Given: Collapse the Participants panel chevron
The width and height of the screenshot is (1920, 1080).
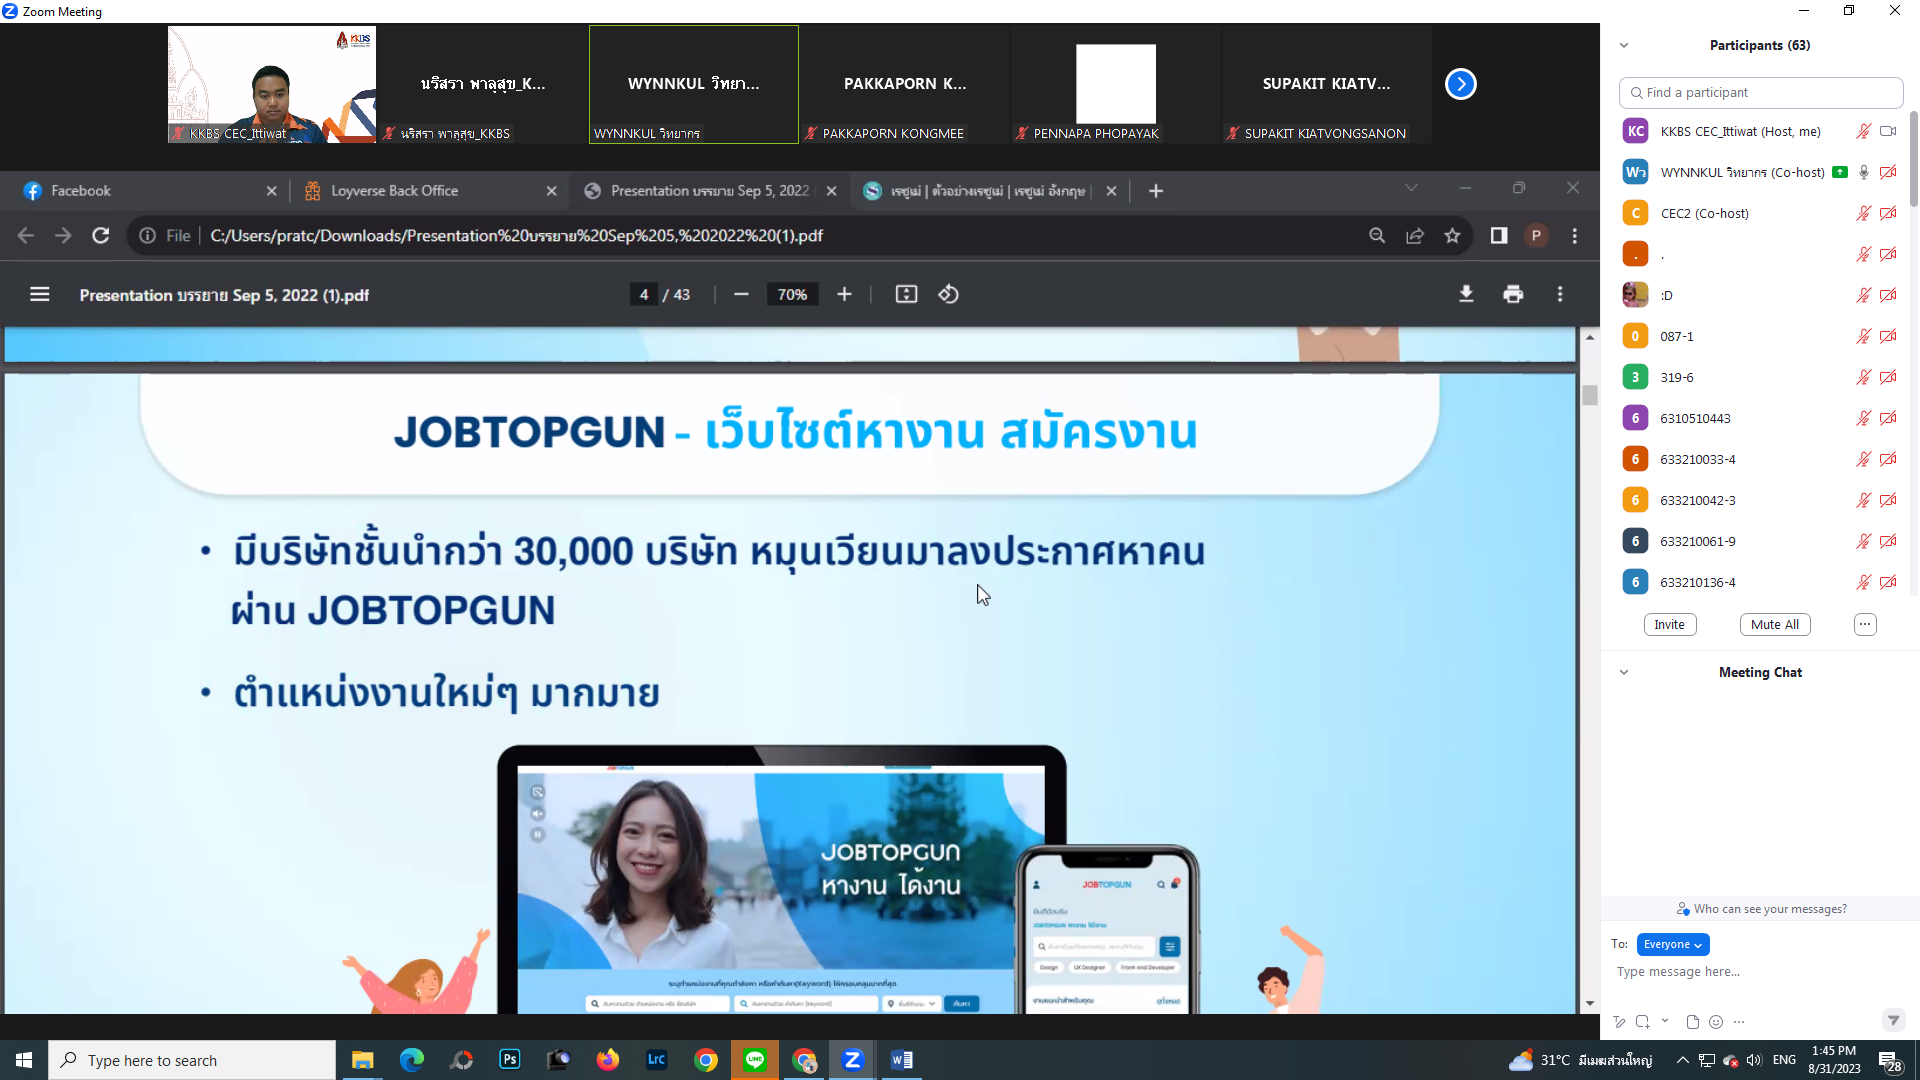Looking at the screenshot, I should (x=1624, y=45).
